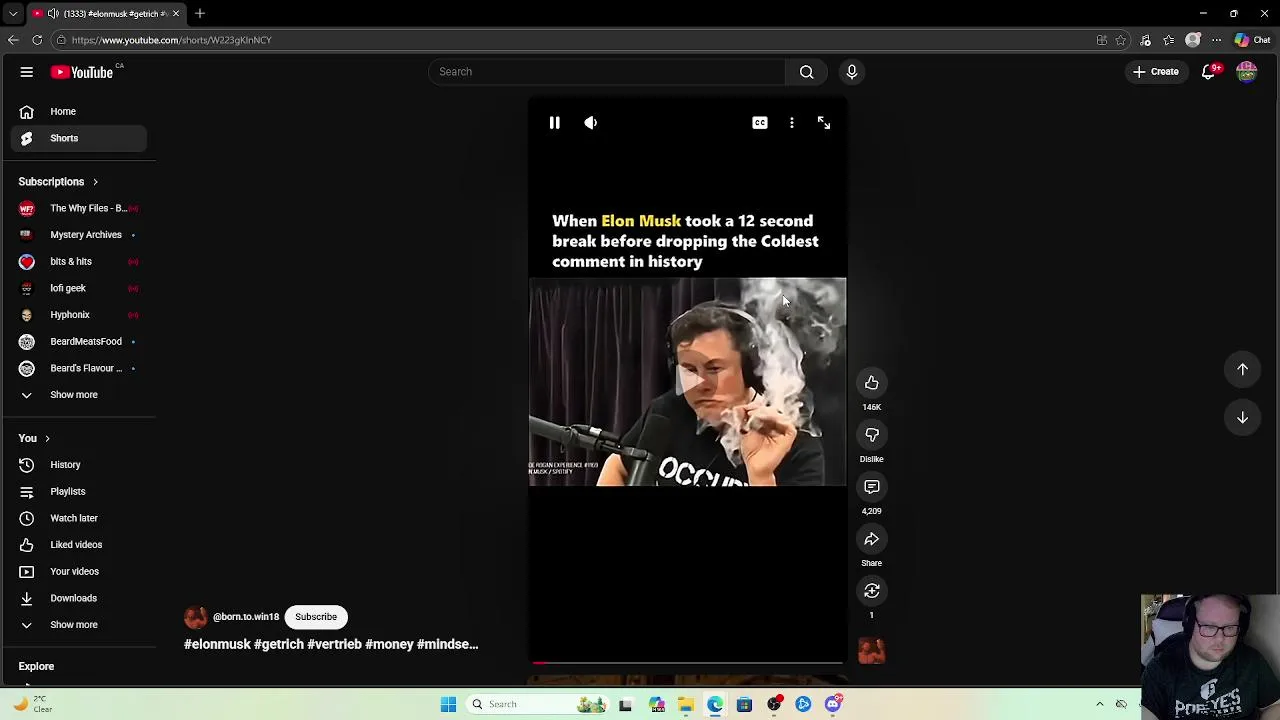This screenshot has width=1280, height=720.
Task: Open the comments with 4,209 count
Action: pyautogui.click(x=872, y=487)
